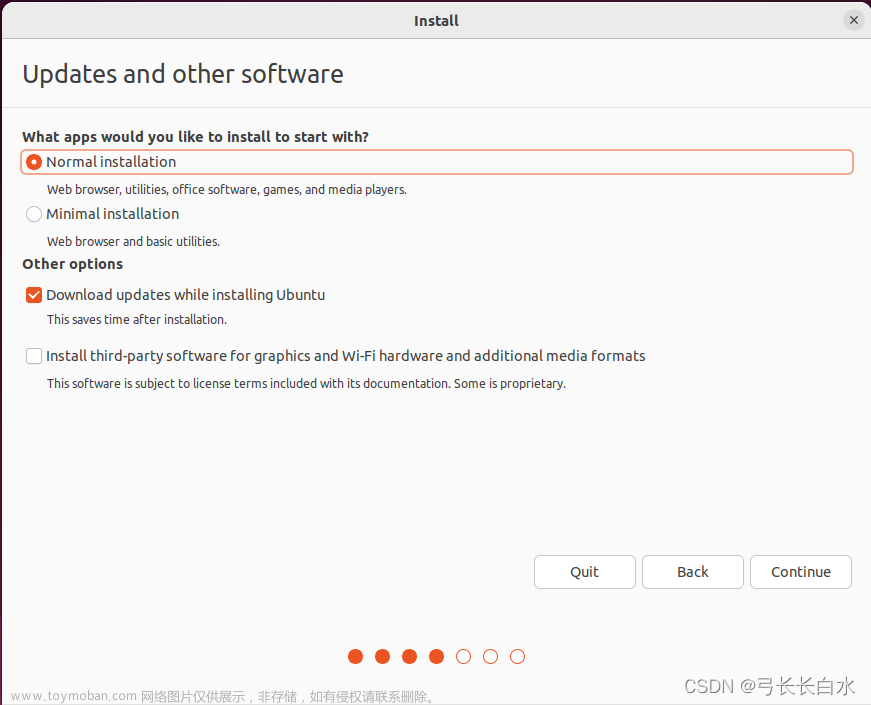This screenshot has width=871, height=705.
Task: Click the Install title bar label
Action: 436,20
